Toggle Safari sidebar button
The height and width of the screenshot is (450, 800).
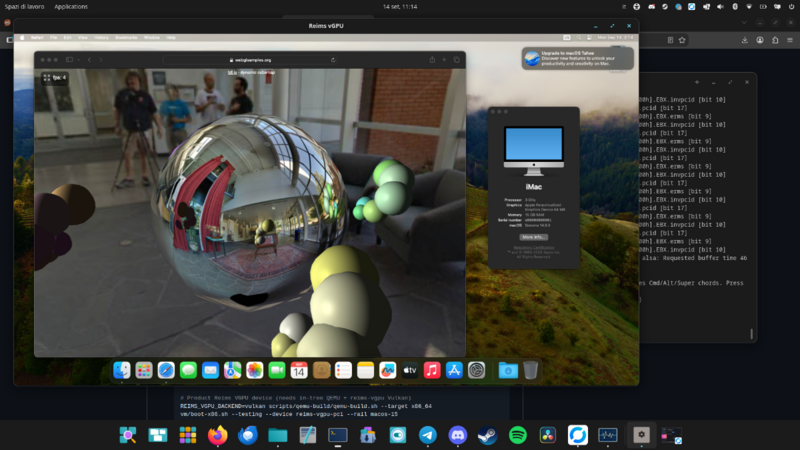pos(69,60)
